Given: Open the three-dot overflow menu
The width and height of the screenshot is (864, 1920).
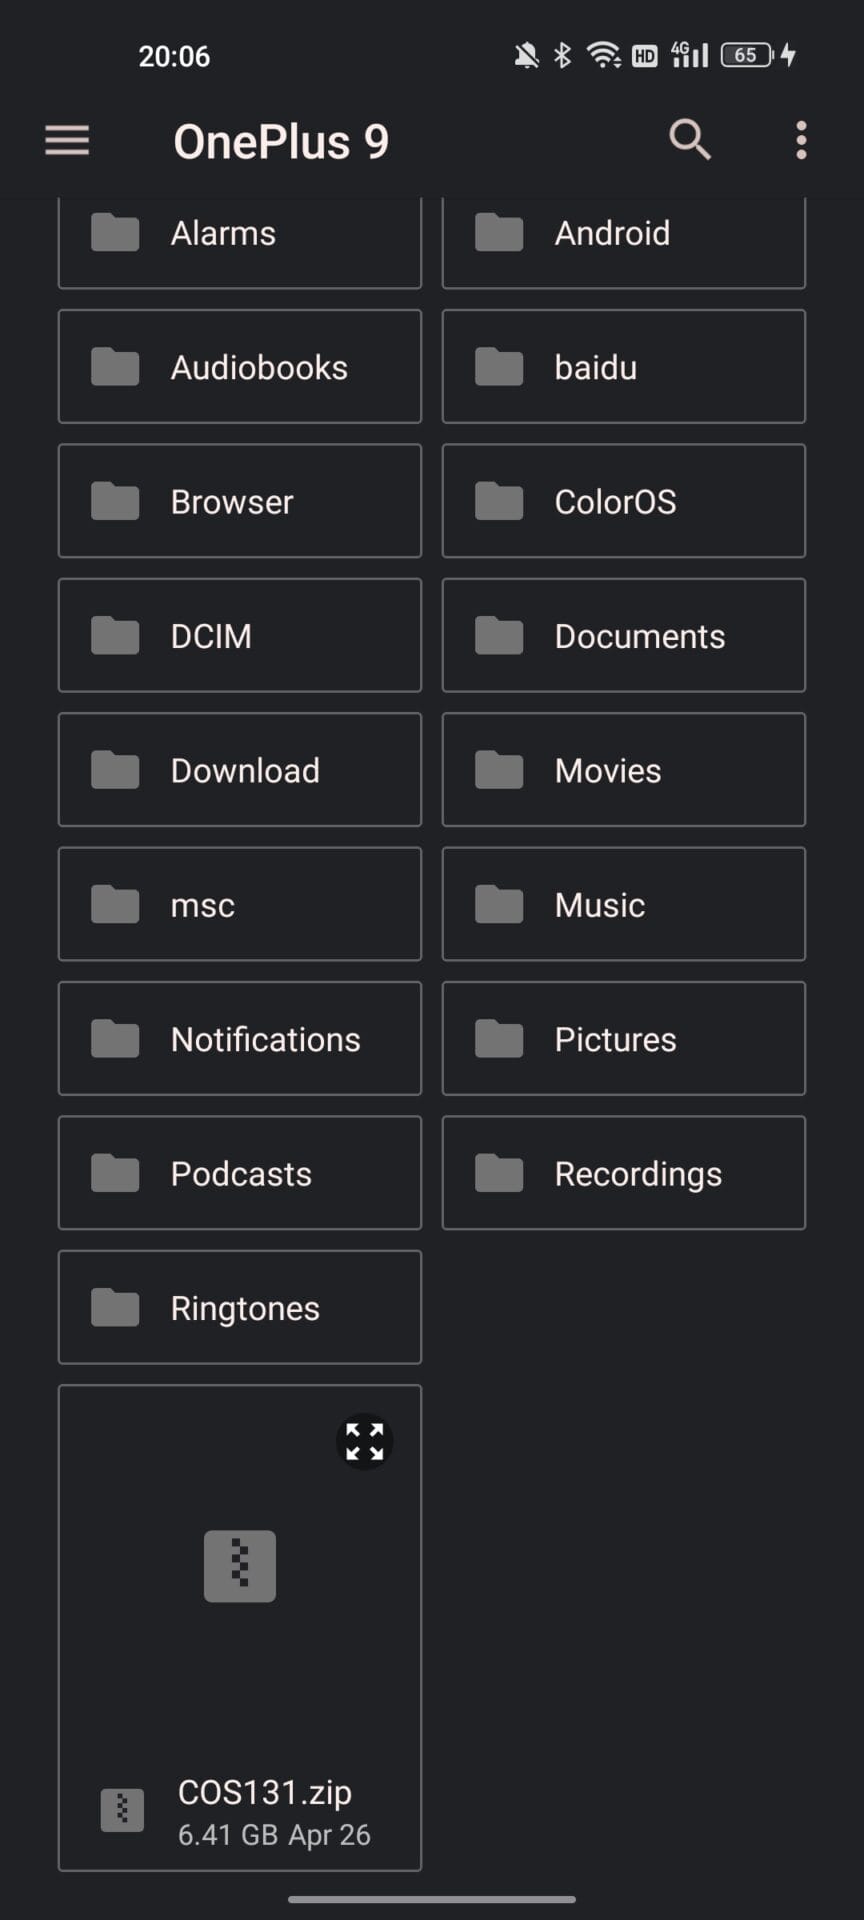Looking at the screenshot, I should click(x=801, y=141).
